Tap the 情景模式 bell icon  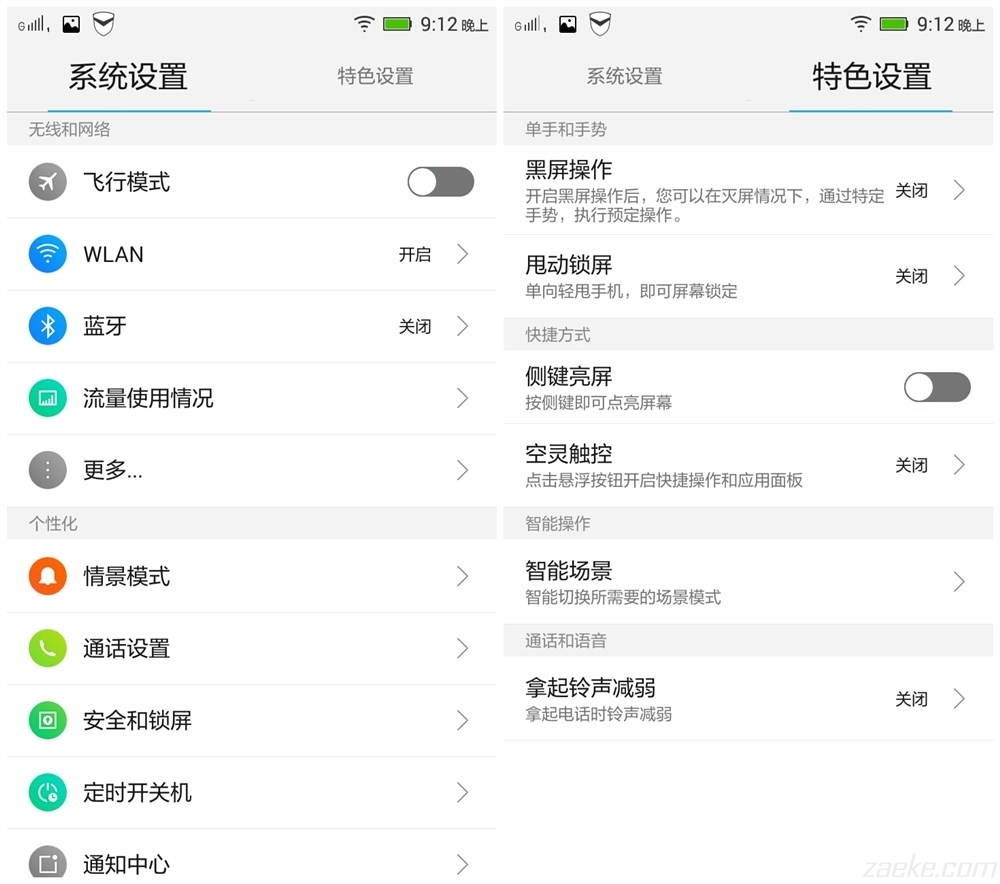pyautogui.click(x=47, y=575)
